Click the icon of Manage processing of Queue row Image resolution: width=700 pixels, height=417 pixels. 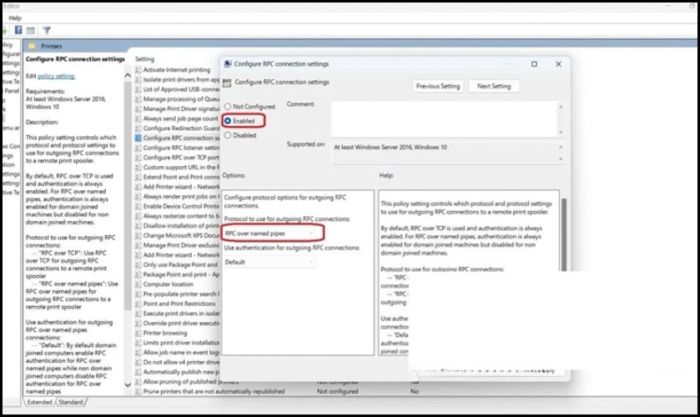pos(138,99)
